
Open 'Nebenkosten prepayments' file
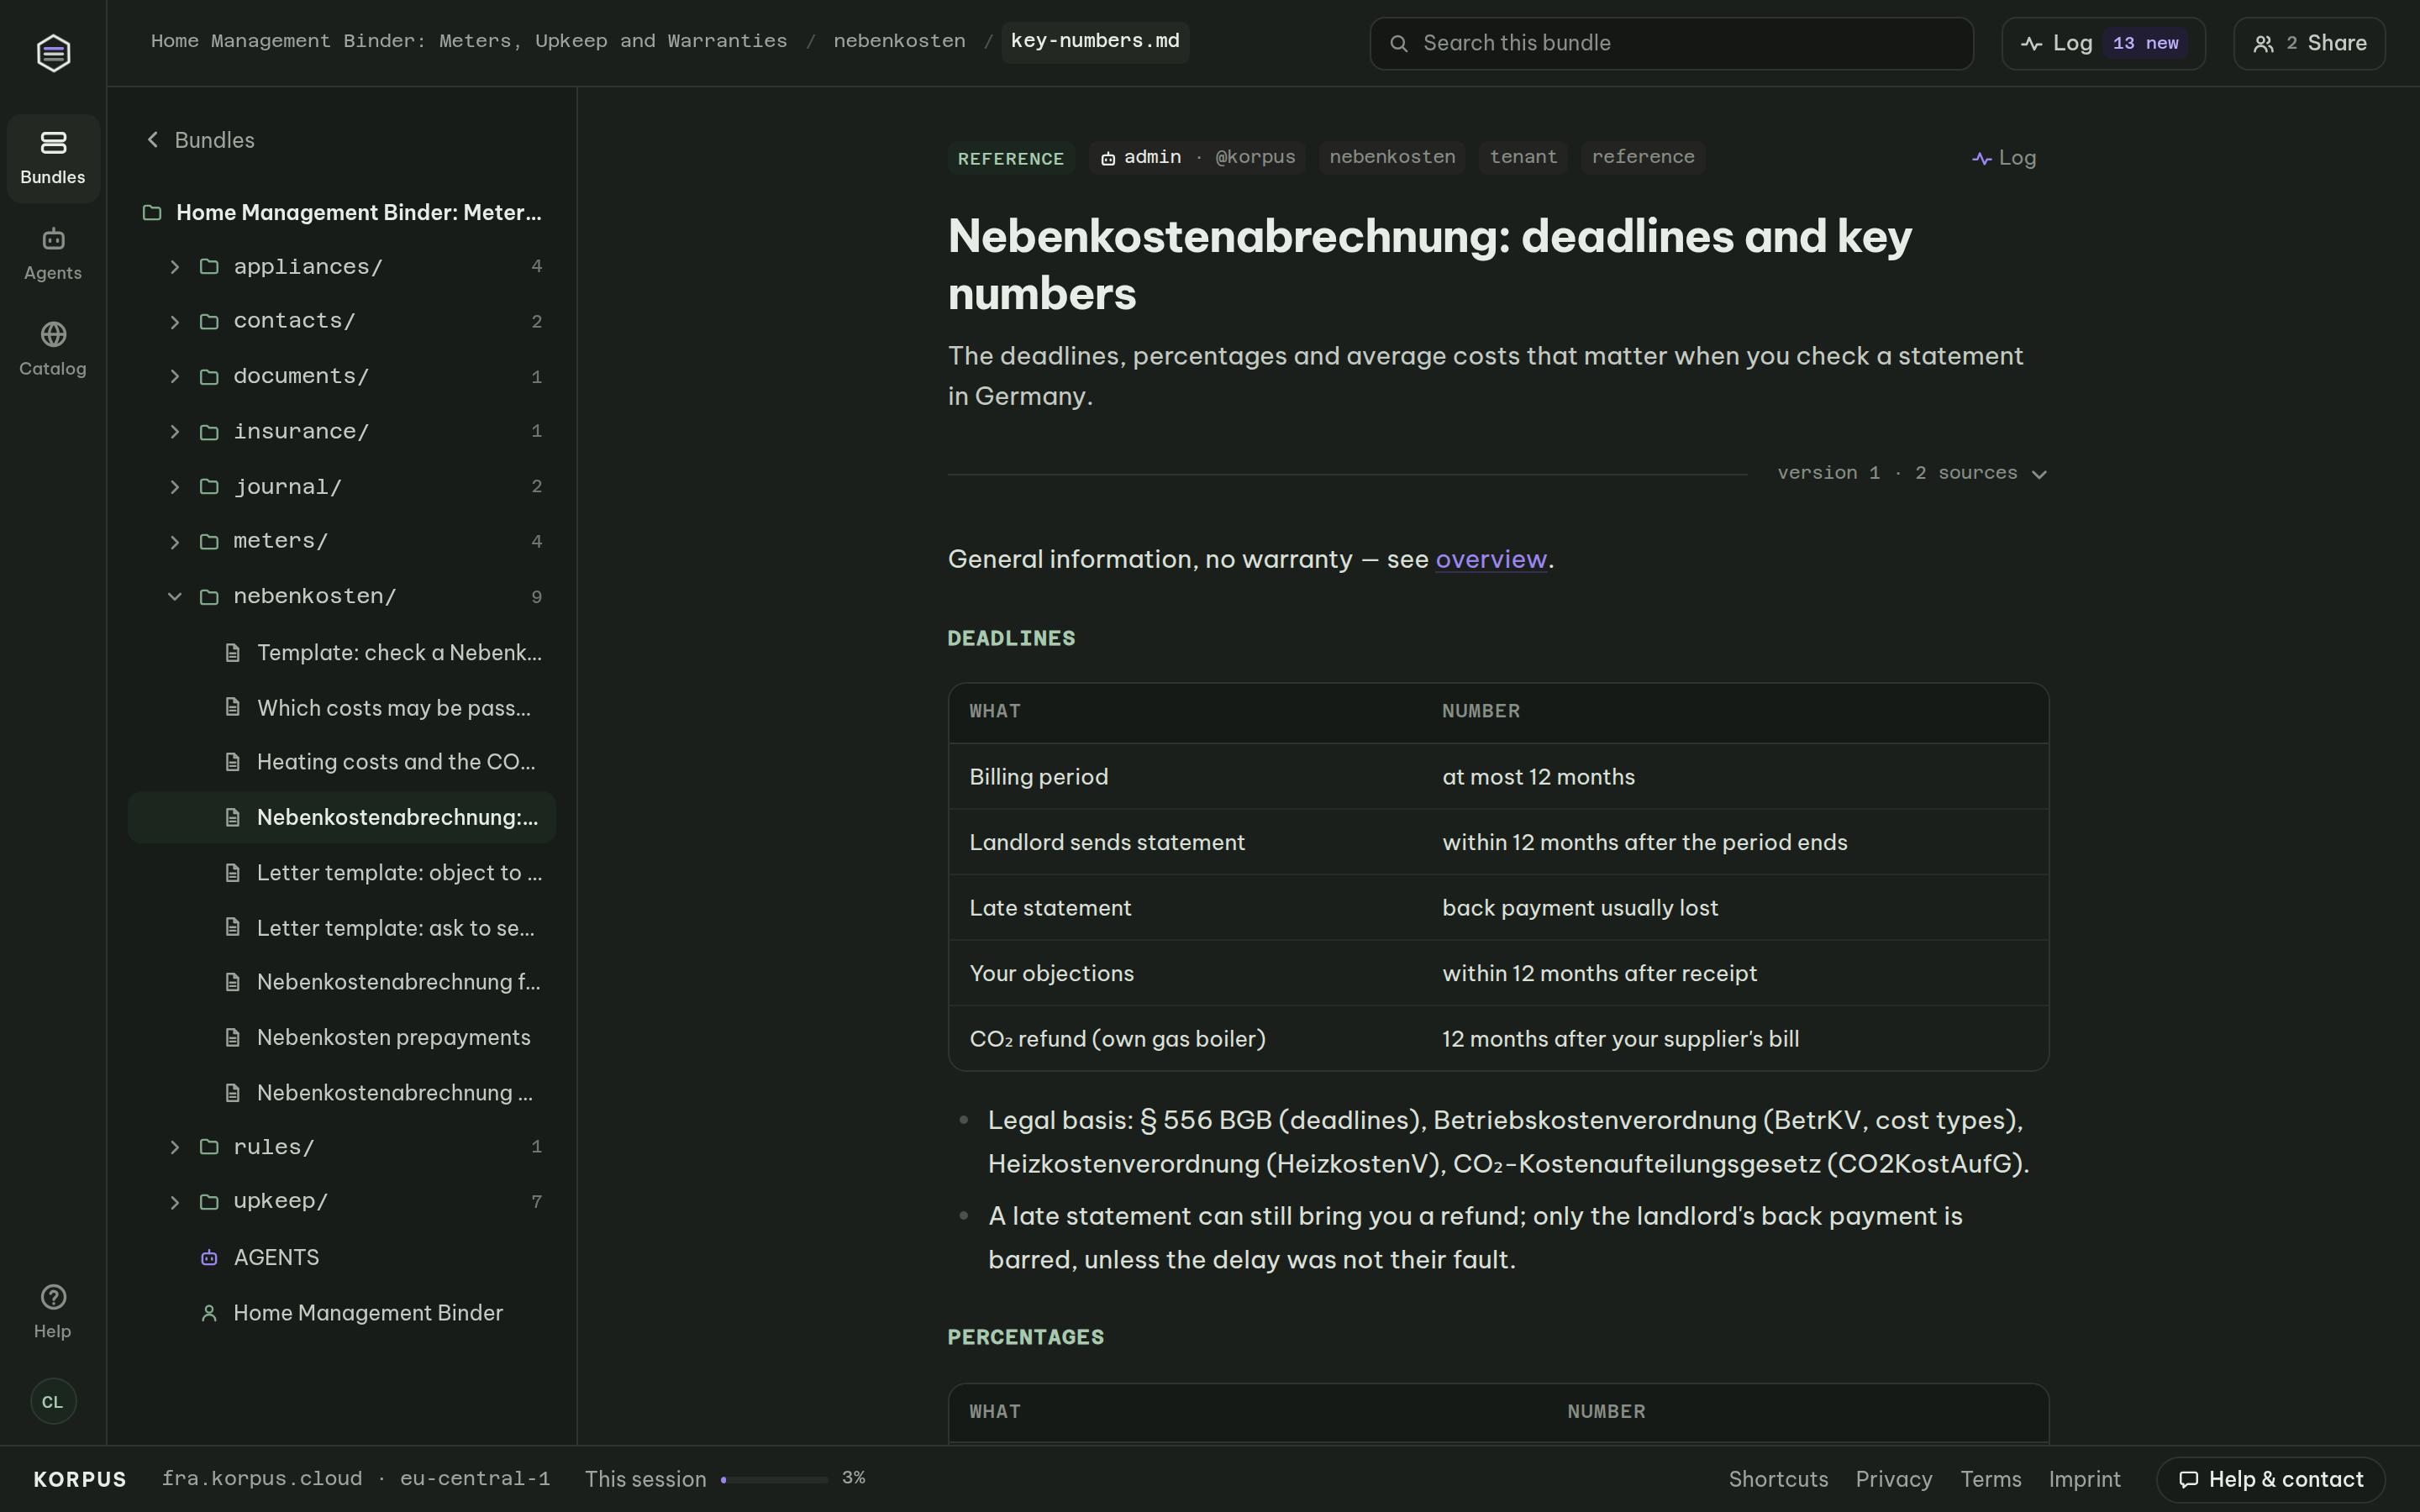click(342, 1038)
